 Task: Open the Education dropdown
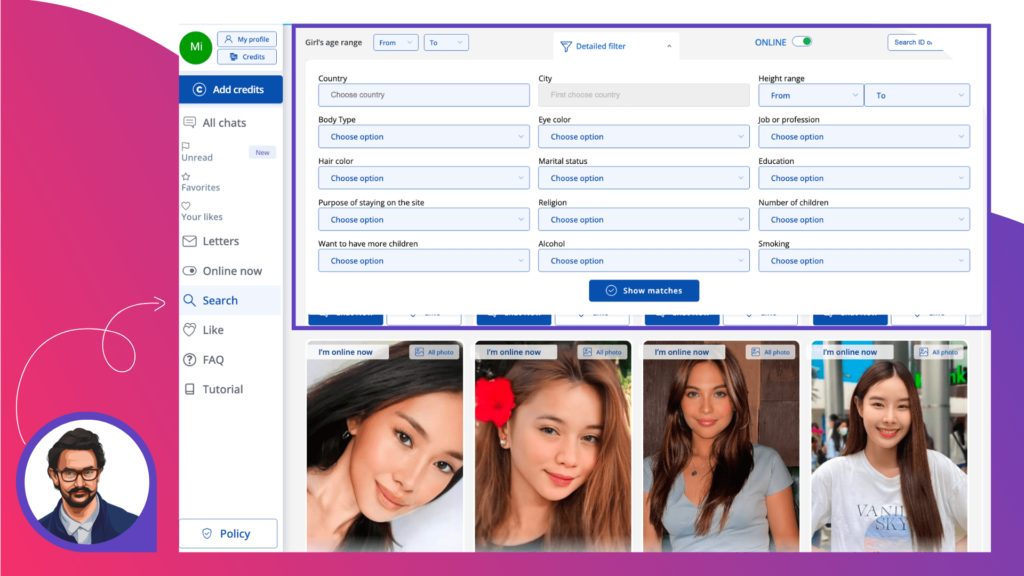pos(864,178)
